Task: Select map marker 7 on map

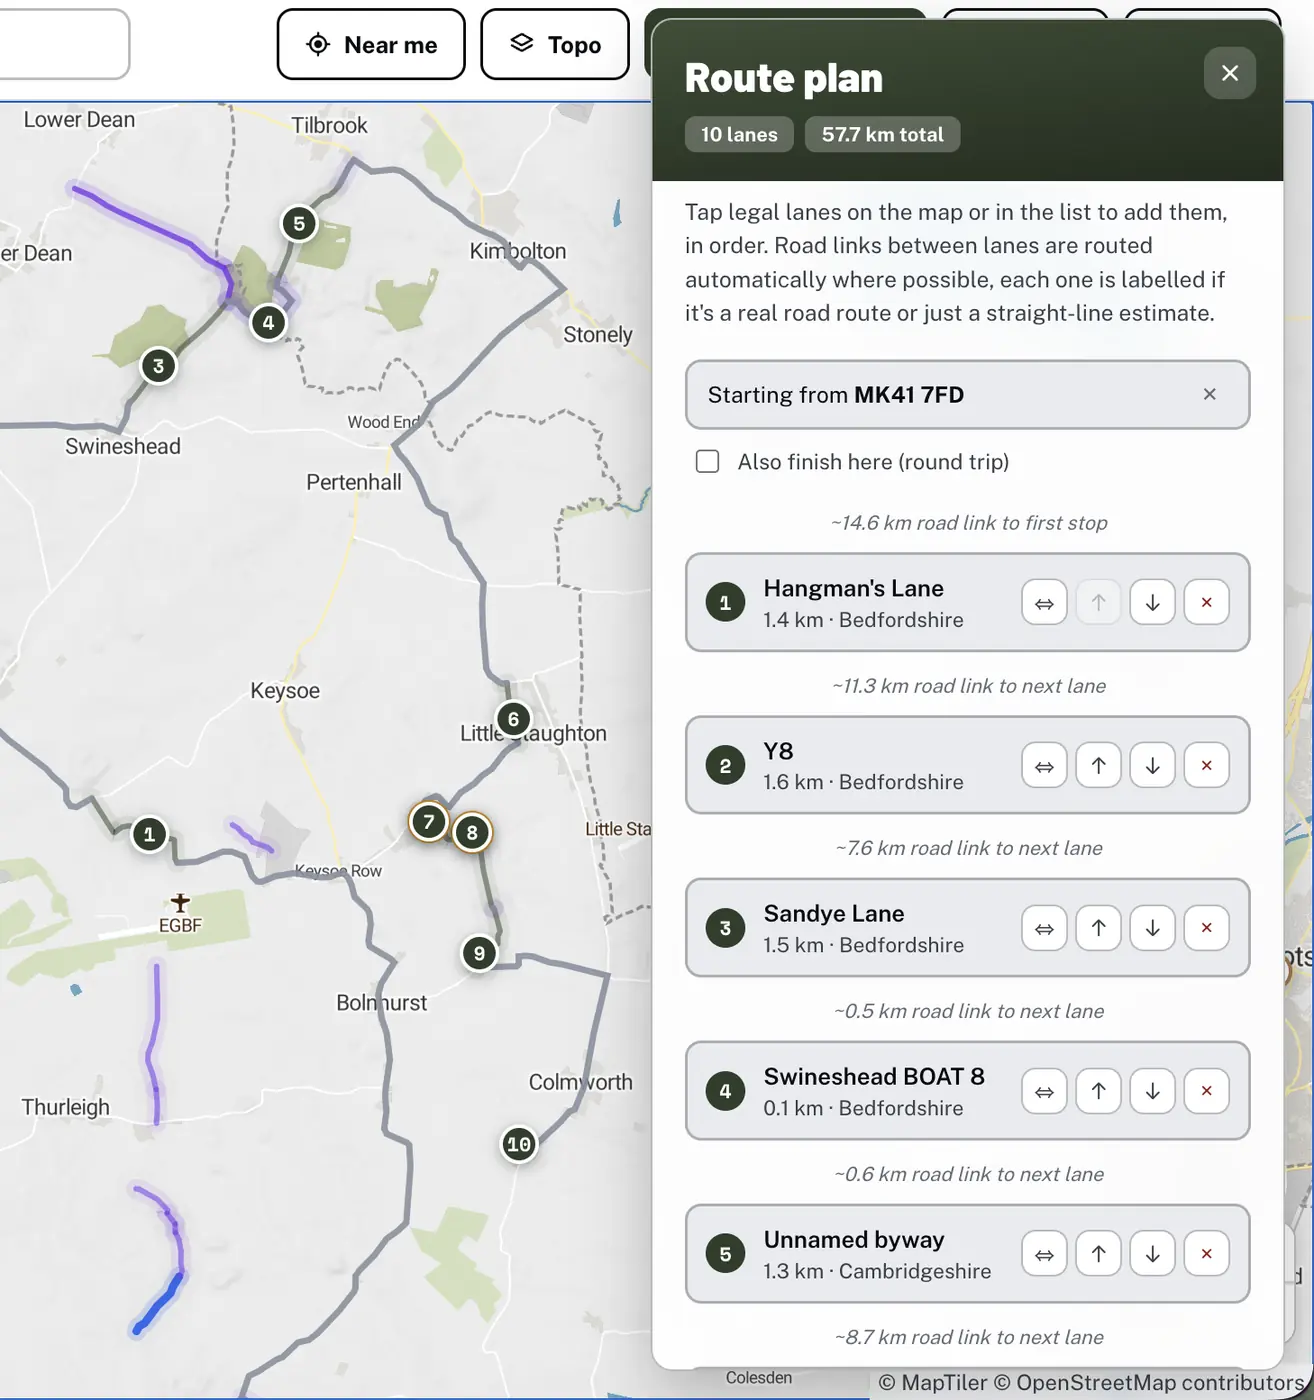Action: 429,822
